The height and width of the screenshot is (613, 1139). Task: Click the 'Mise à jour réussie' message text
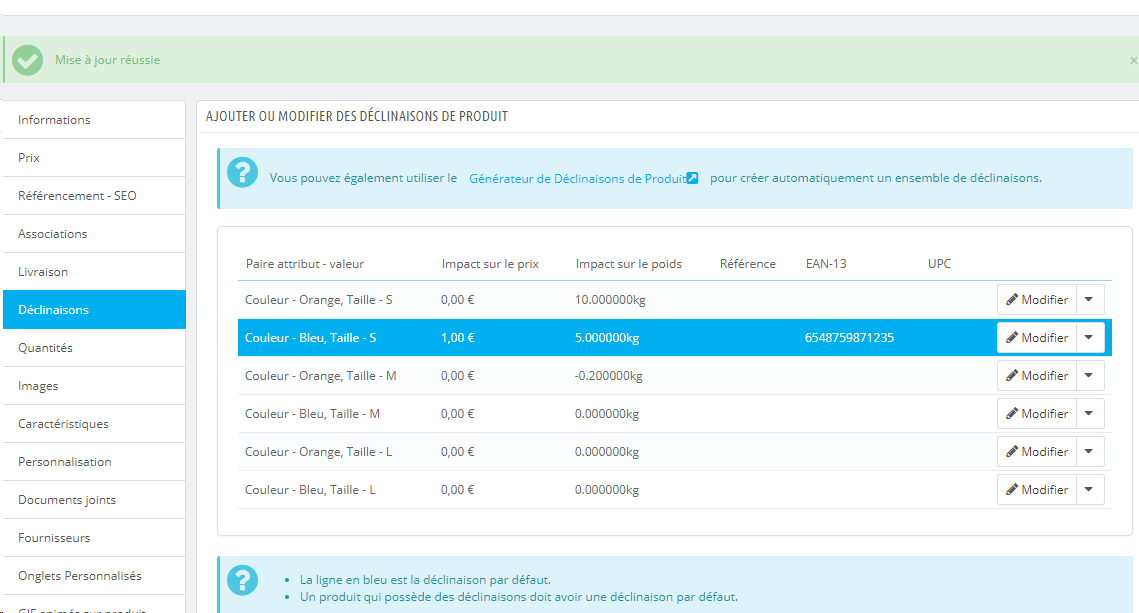pyautogui.click(x=108, y=60)
